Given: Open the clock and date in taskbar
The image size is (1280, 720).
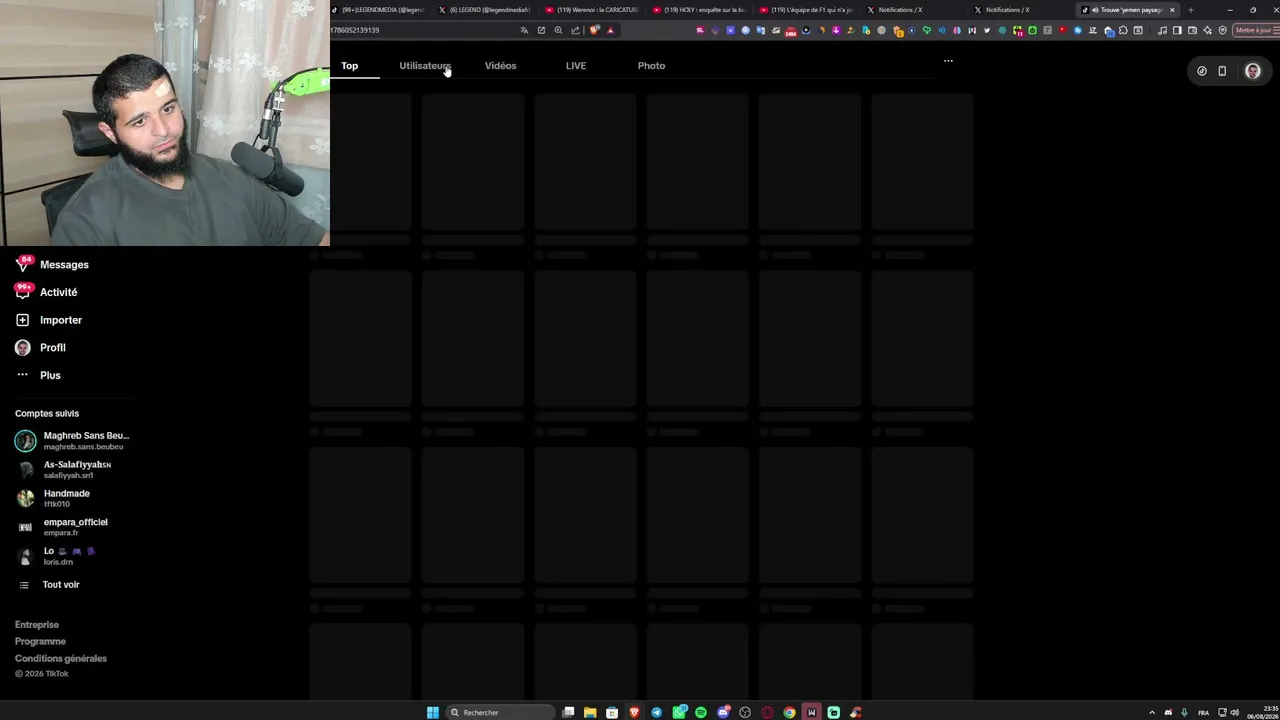Looking at the screenshot, I should (1262, 712).
